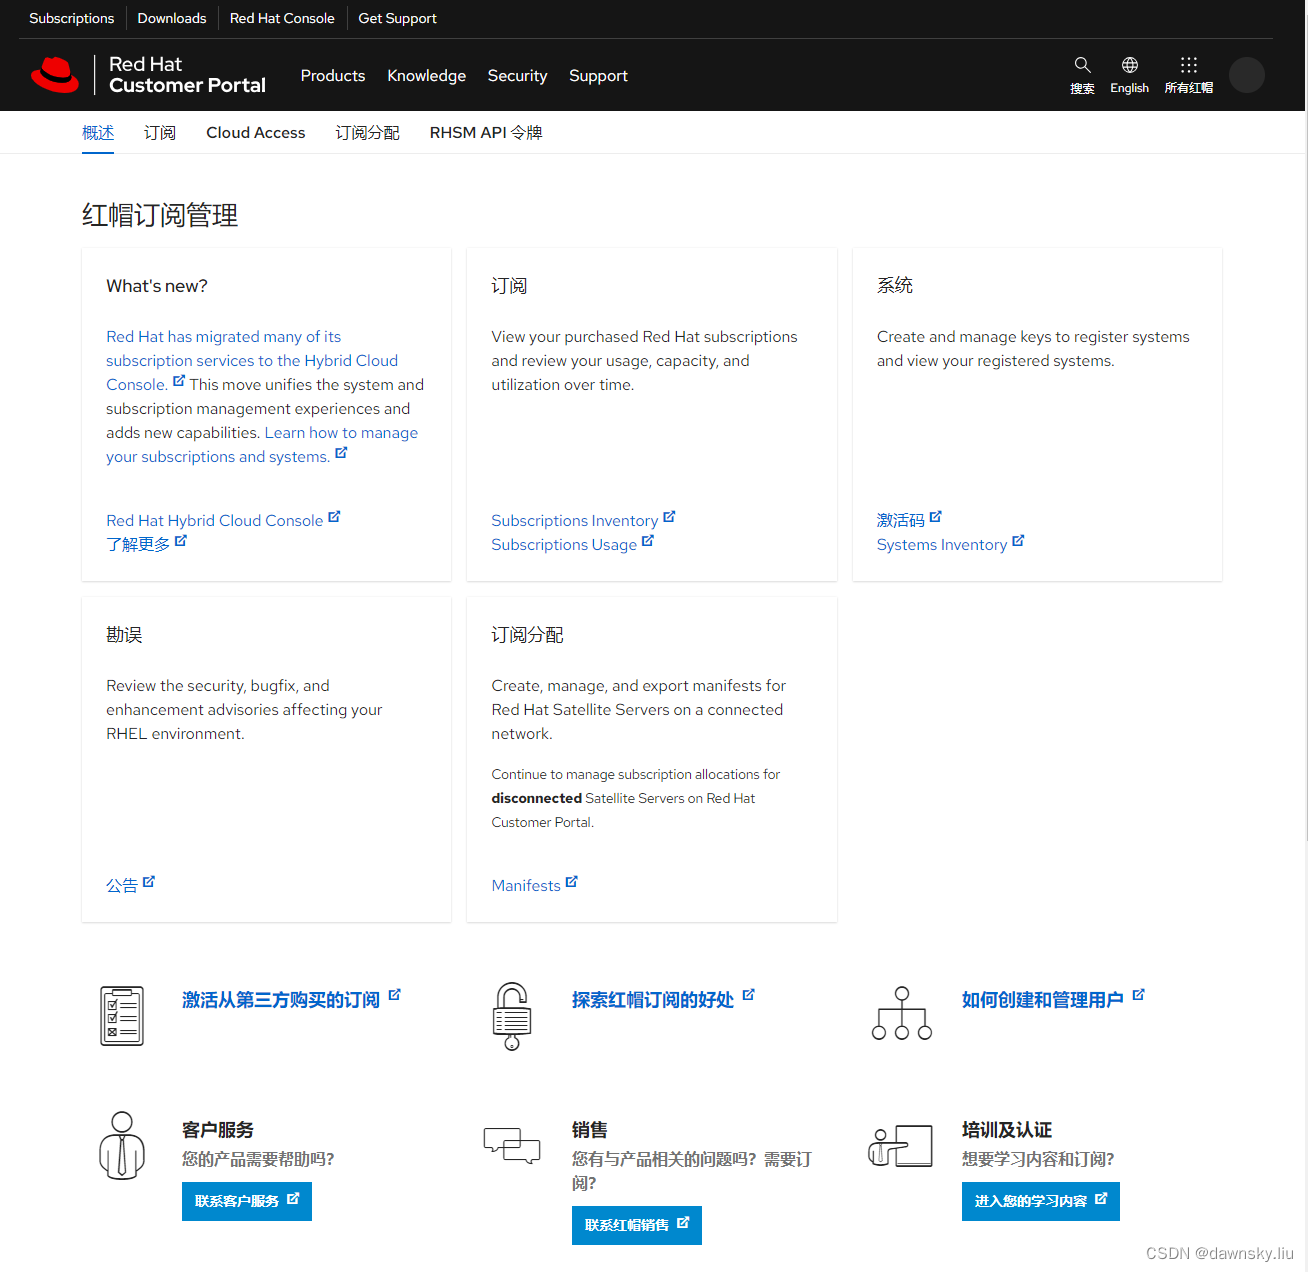Open the 所有红帽 apps grid icon
The height and width of the screenshot is (1272, 1308).
pyautogui.click(x=1189, y=65)
